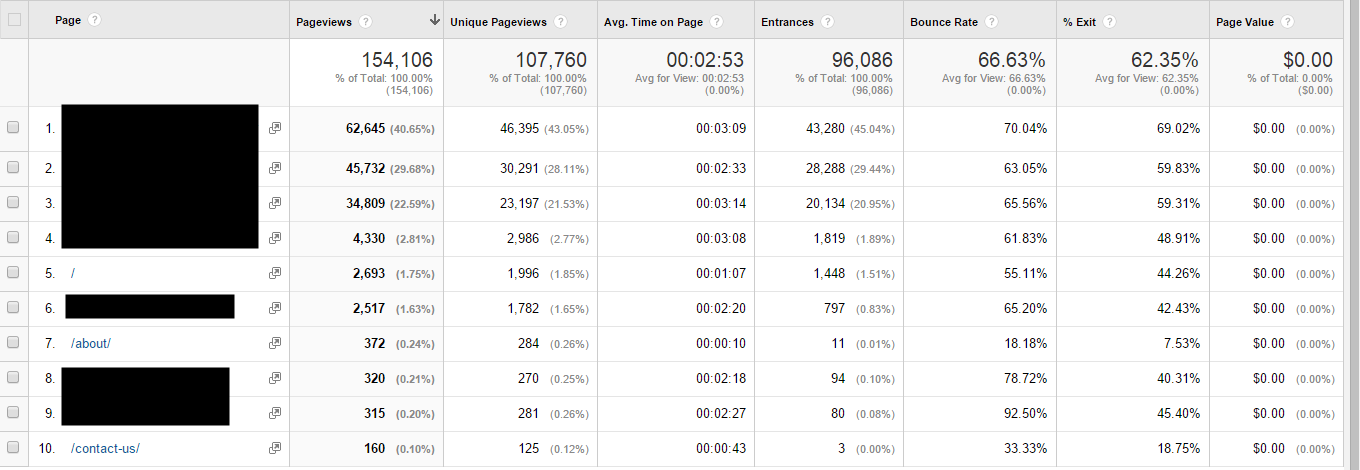Screen dimensions: 1360x470
Task: Open the /about/ page link
Action: (x=91, y=343)
